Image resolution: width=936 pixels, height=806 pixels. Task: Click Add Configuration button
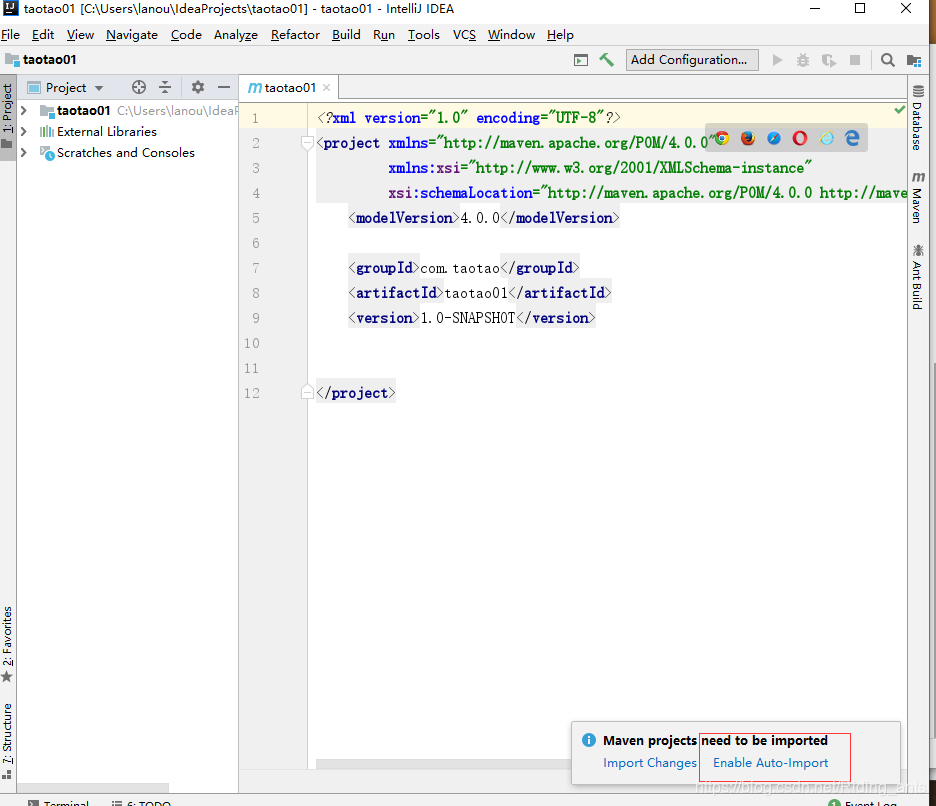692,60
